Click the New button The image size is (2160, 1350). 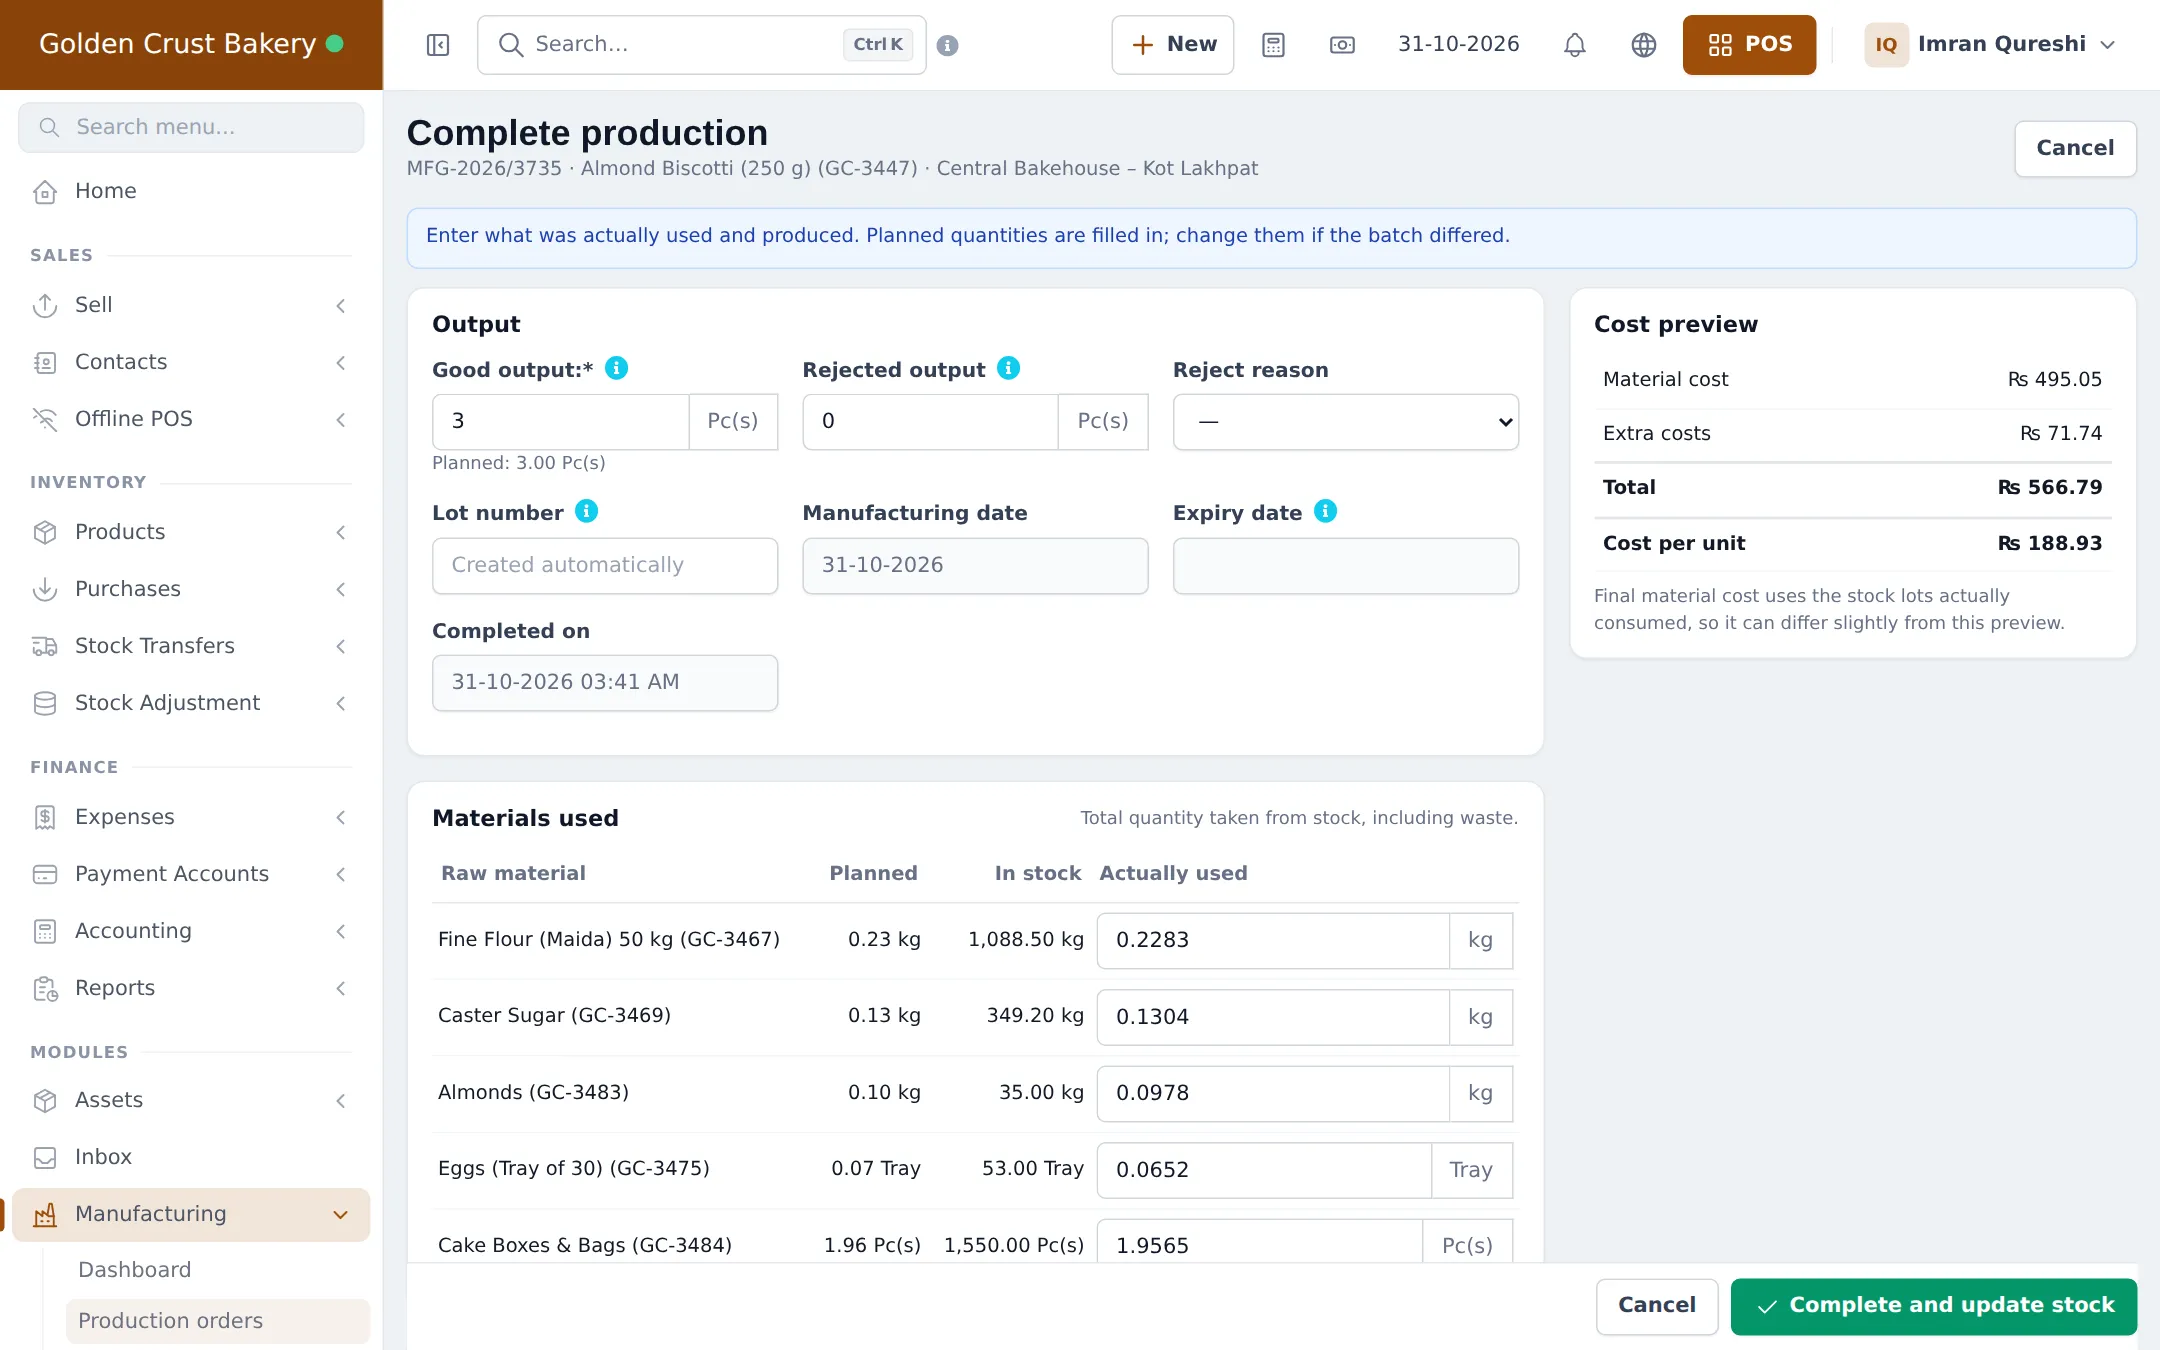[x=1173, y=45]
